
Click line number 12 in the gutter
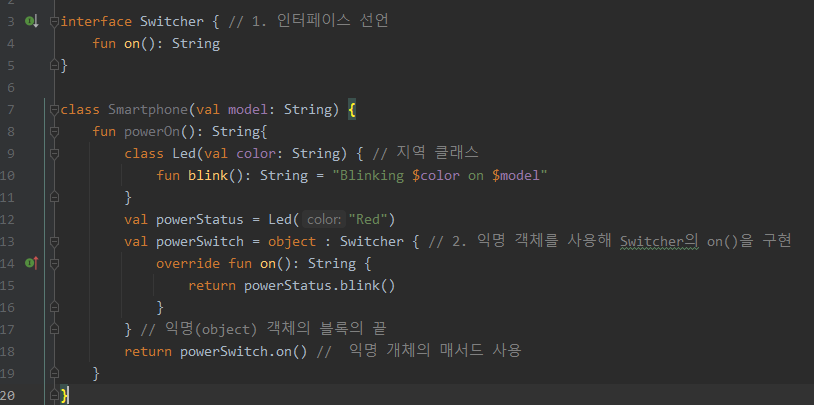8,220
